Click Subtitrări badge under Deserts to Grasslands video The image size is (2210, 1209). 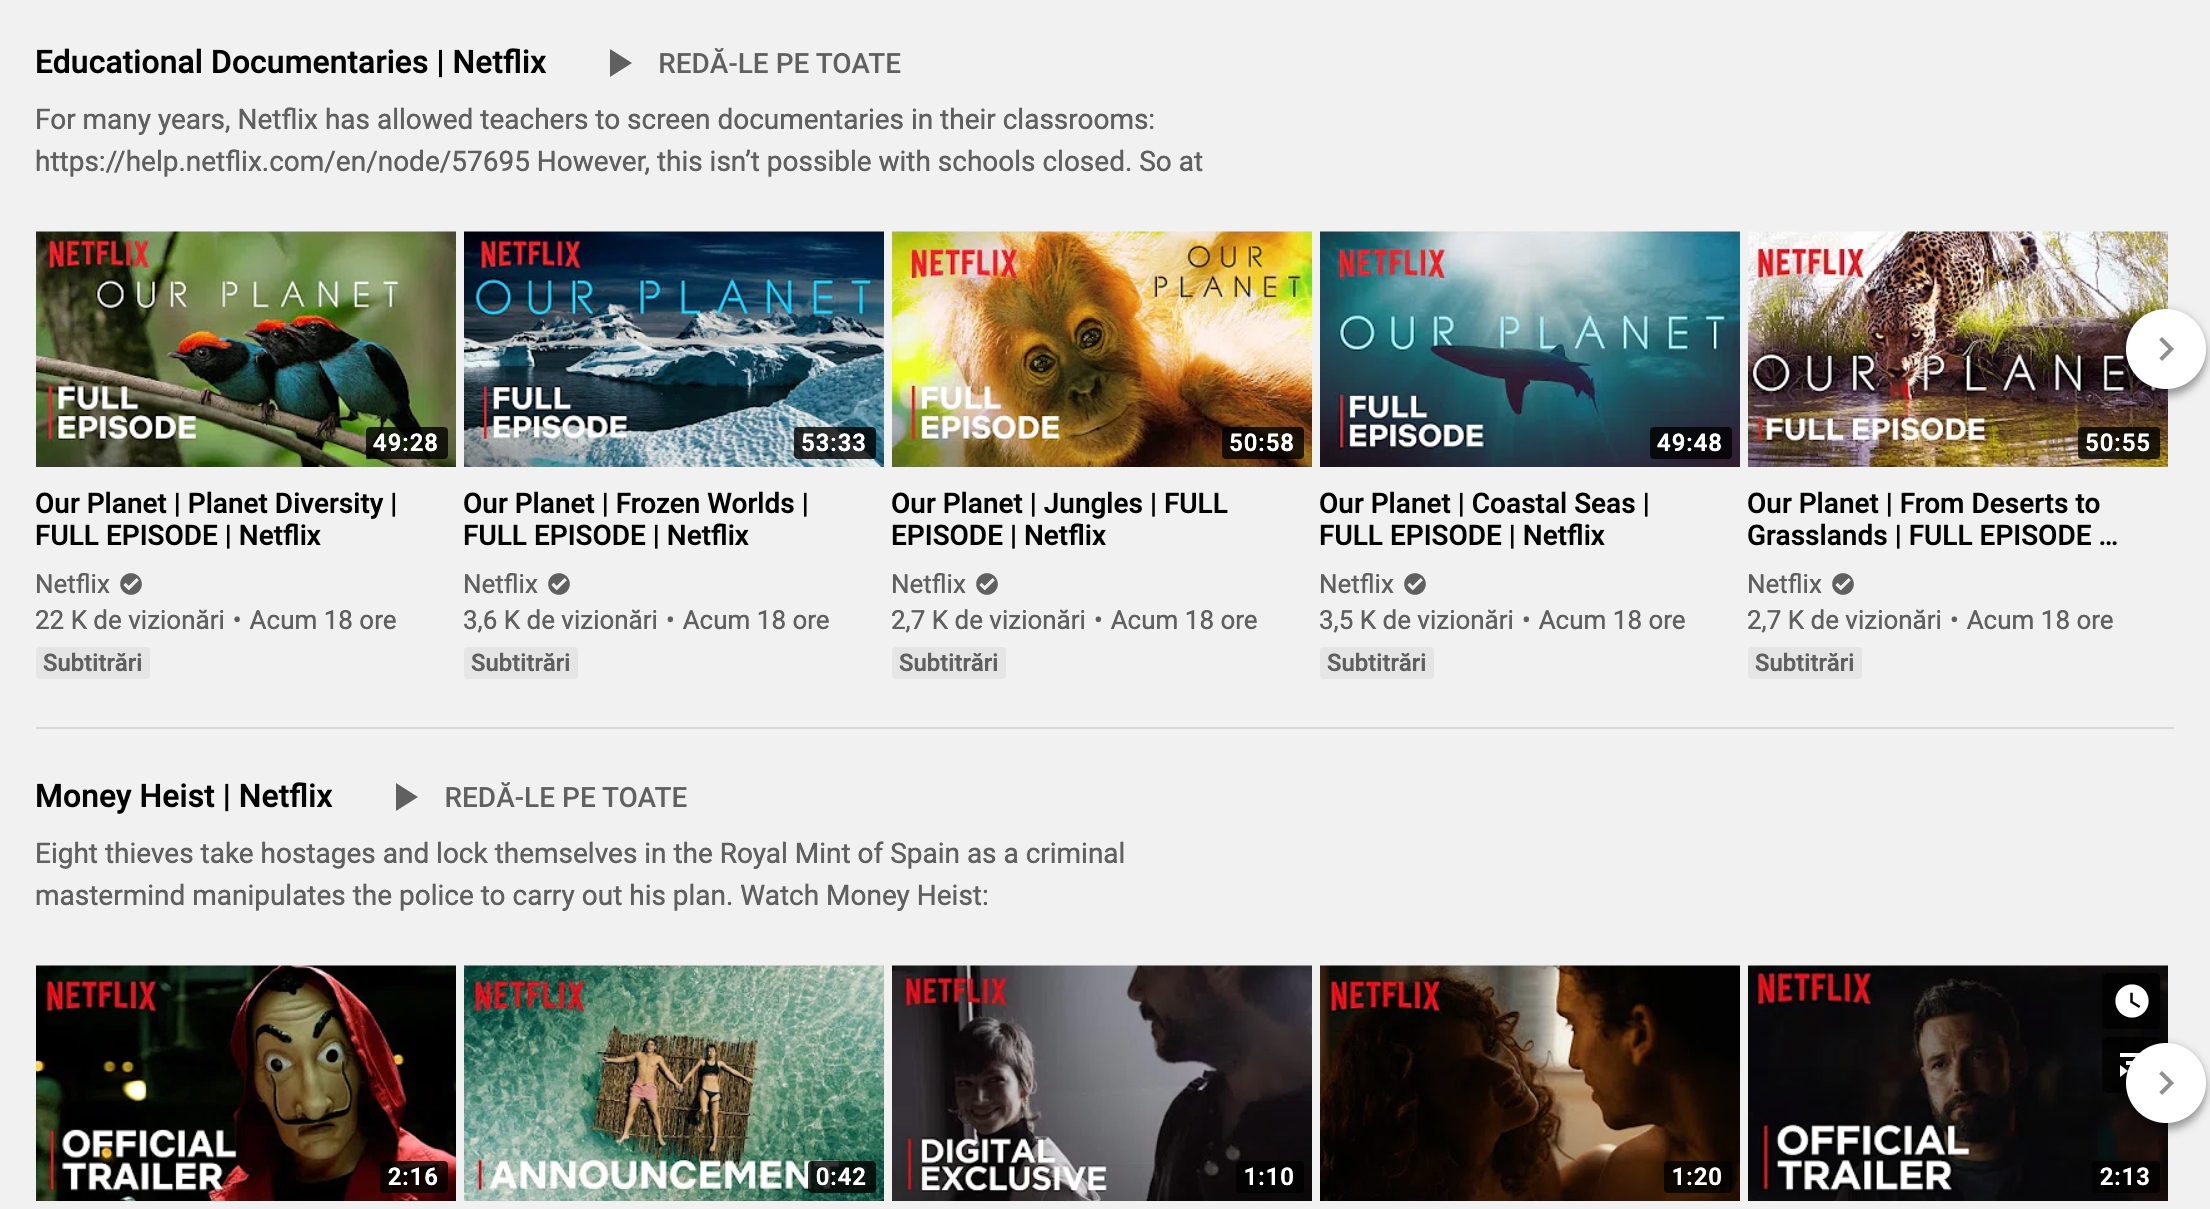1805,663
